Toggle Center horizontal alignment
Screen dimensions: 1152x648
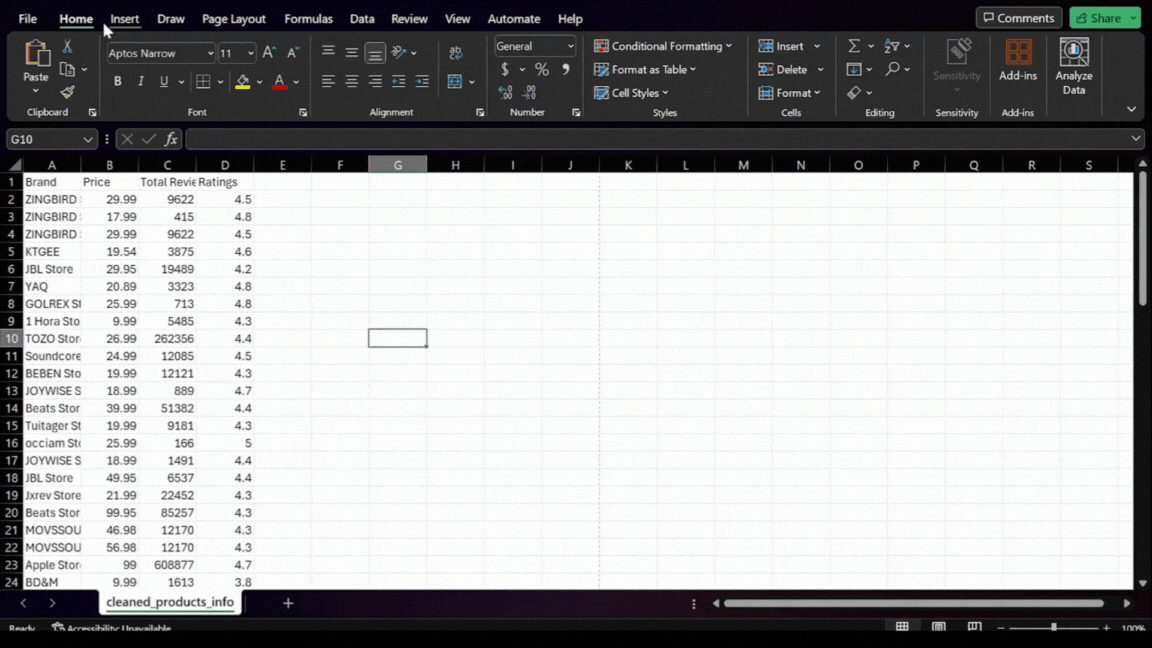pyautogui.click(x=352, y=82)
